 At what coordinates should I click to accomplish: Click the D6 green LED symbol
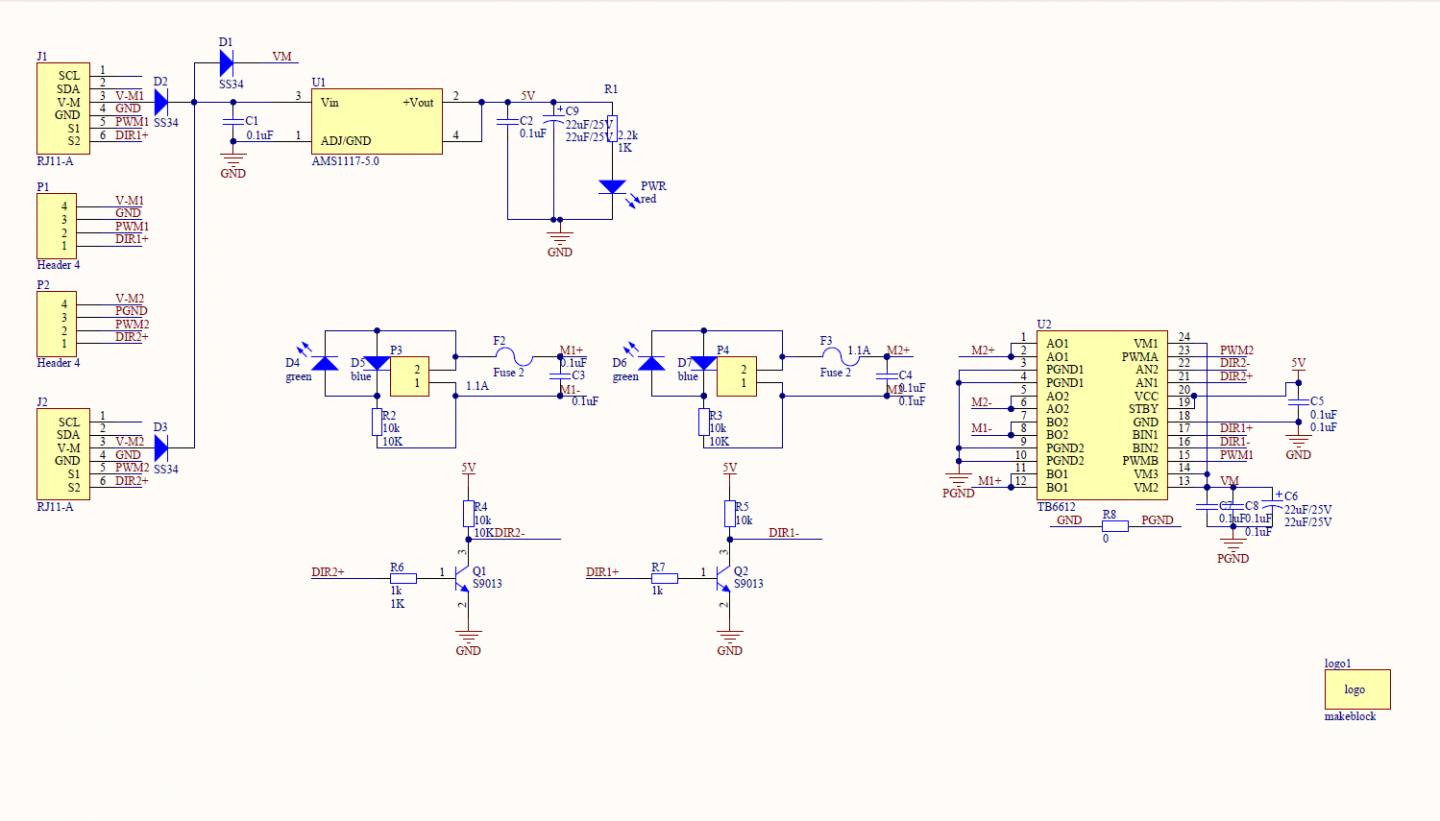652,363
